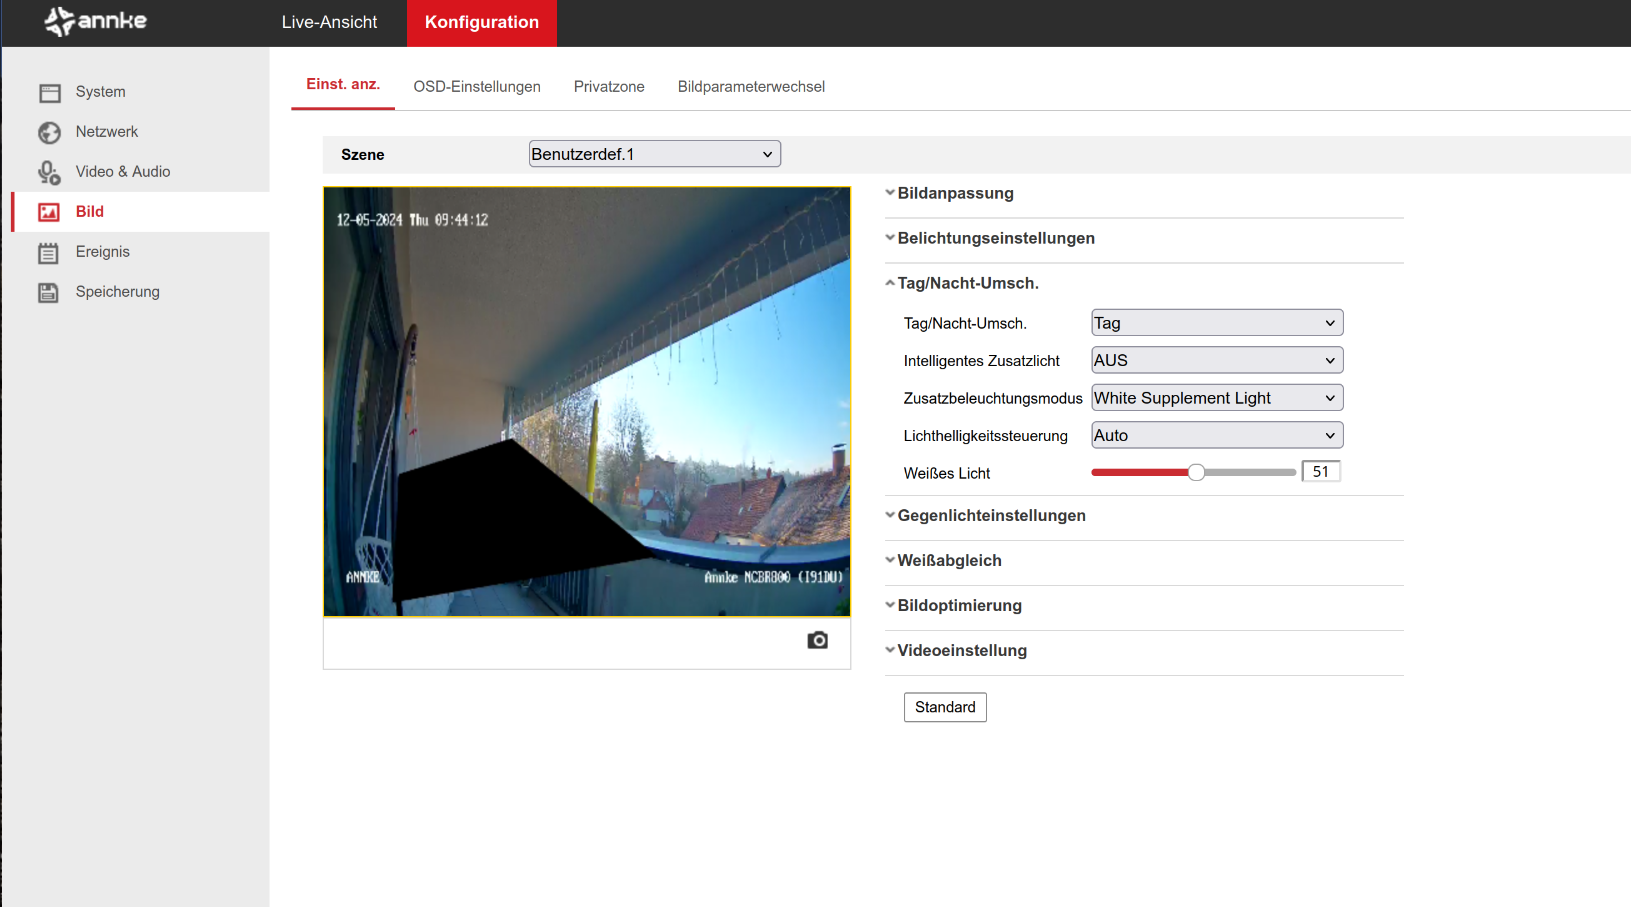Open Tag/Nacht-Umsch. mode dropdown

click(1216, 323)
